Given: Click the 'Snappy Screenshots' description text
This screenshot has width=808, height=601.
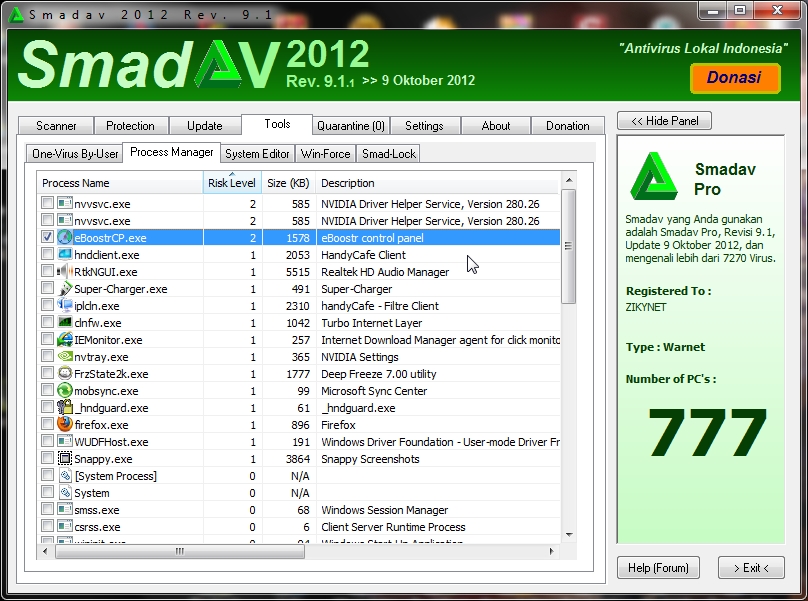Looking at the screenshot, I should click(370, 459).
